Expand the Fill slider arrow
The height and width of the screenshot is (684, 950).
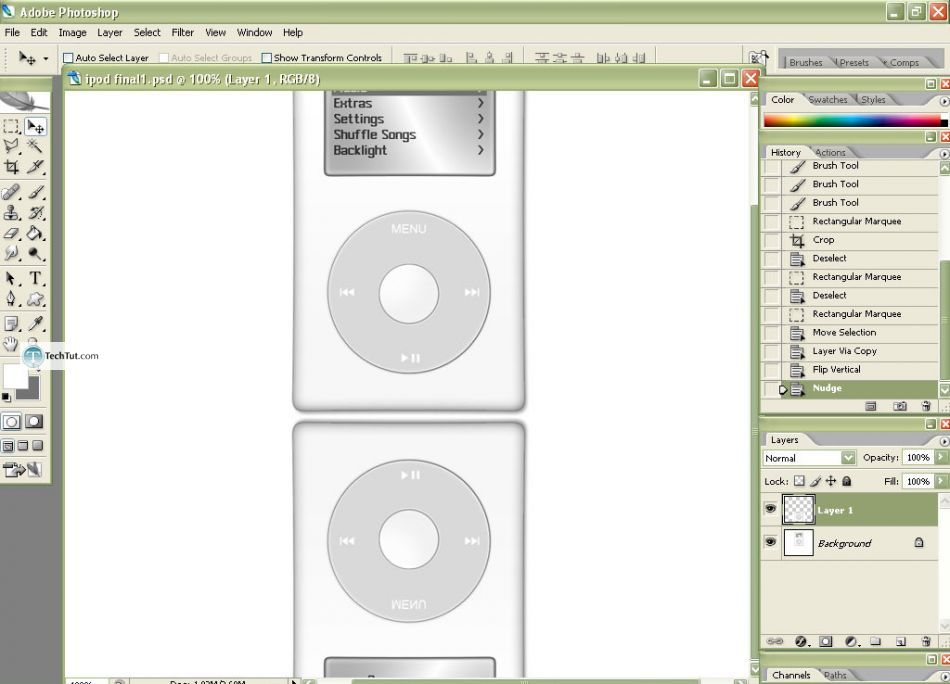[x=941, y=481]
